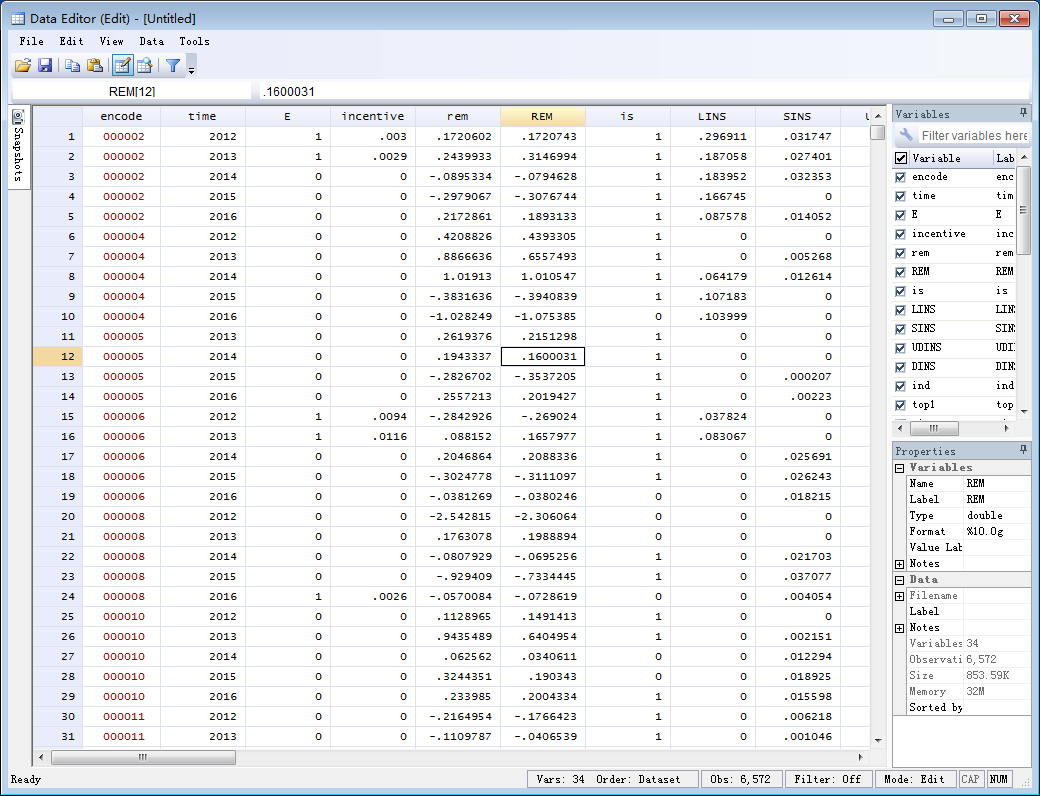The width and height of the screenshot is (1040, 796).
Task: Open the Snapshots side tab
Action: point(19,146)
